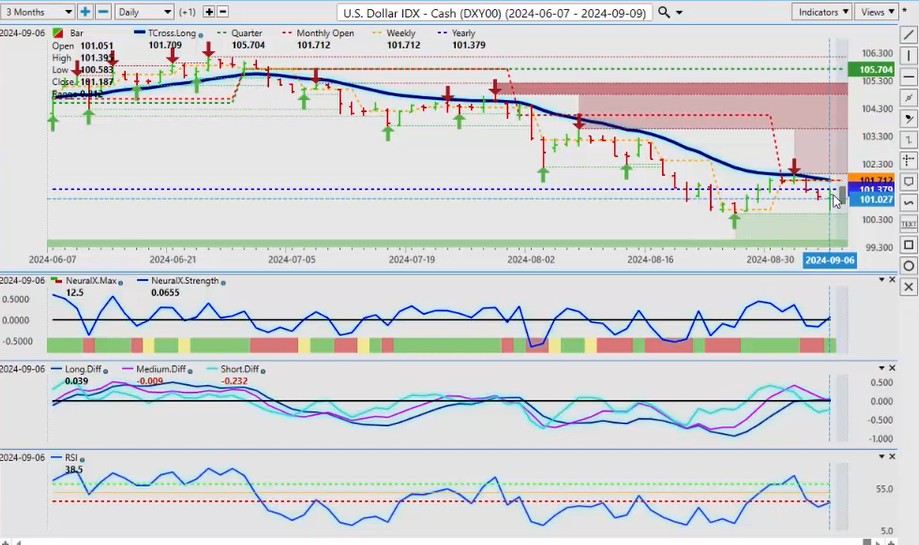Open the Views menu

tap(877, 12)
